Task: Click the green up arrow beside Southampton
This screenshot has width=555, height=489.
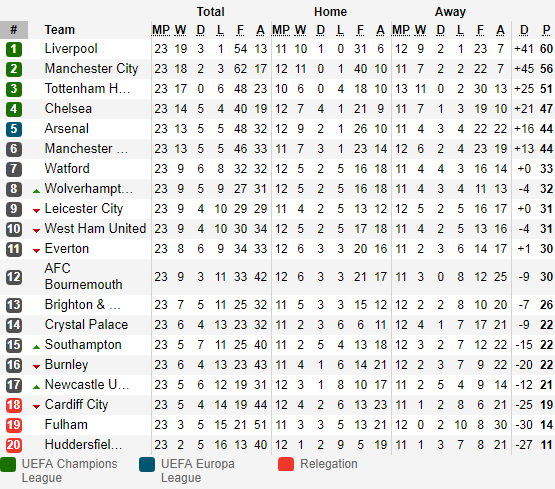Action: click(36, 347)
